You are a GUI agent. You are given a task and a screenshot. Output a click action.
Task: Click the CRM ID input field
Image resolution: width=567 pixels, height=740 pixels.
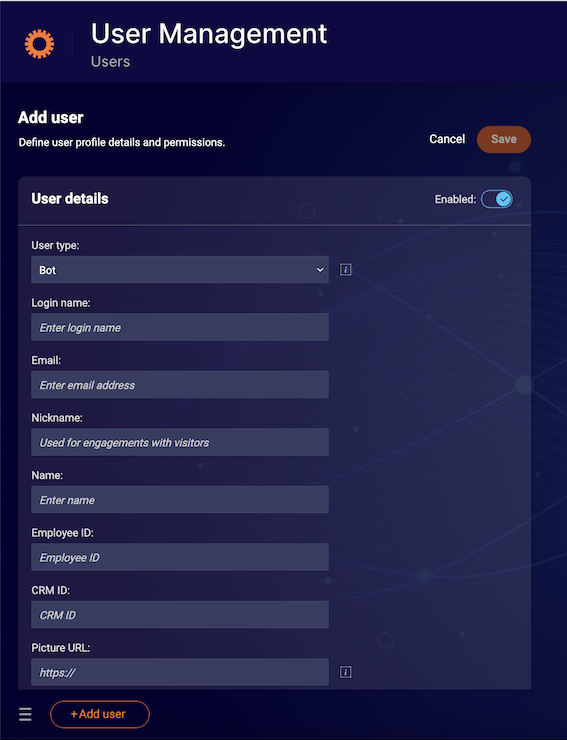[180, 615]
